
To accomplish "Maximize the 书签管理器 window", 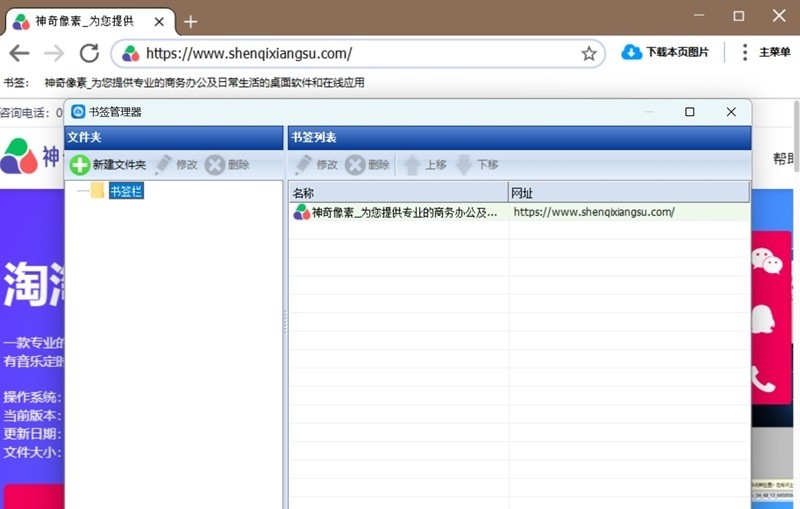I will coord(689,112).
